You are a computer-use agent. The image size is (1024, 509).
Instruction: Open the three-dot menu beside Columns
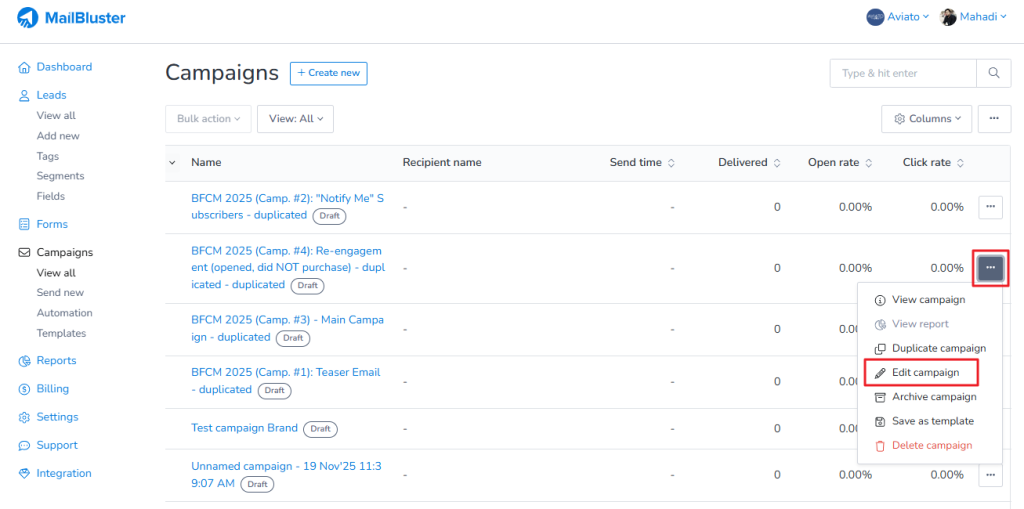pyautogui.click(x=993, y=118)
